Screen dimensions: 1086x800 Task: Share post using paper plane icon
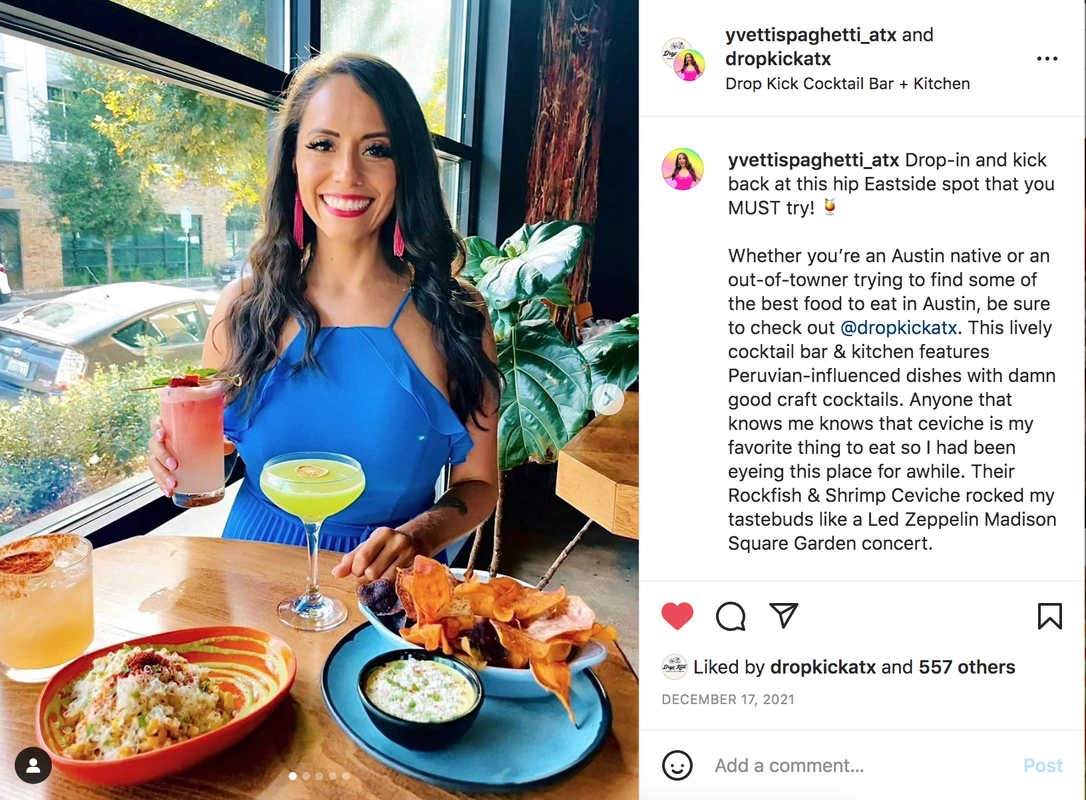click(783, 615)
